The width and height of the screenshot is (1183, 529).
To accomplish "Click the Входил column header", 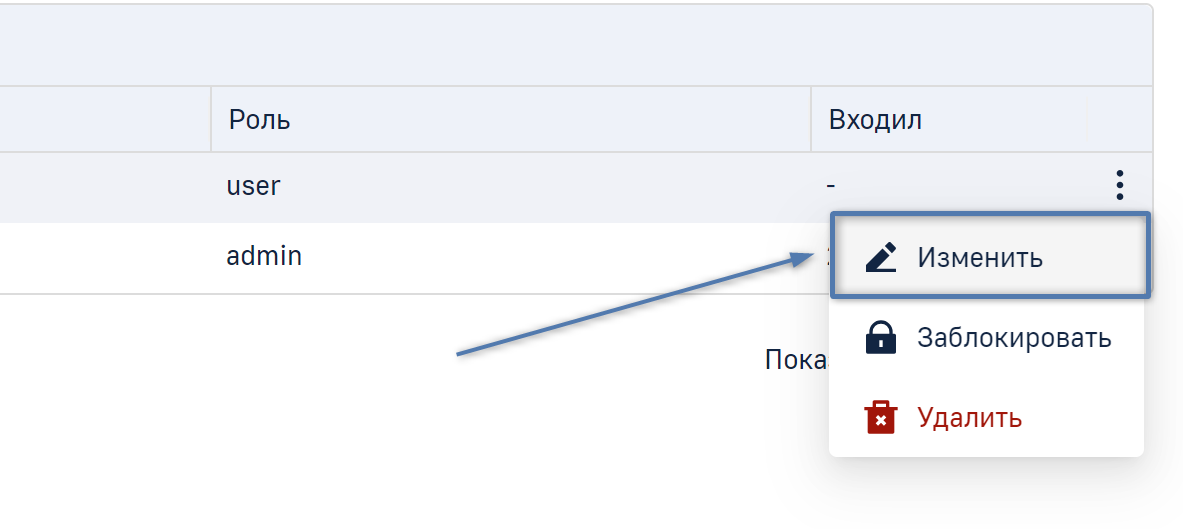I will tap(875, 120).
